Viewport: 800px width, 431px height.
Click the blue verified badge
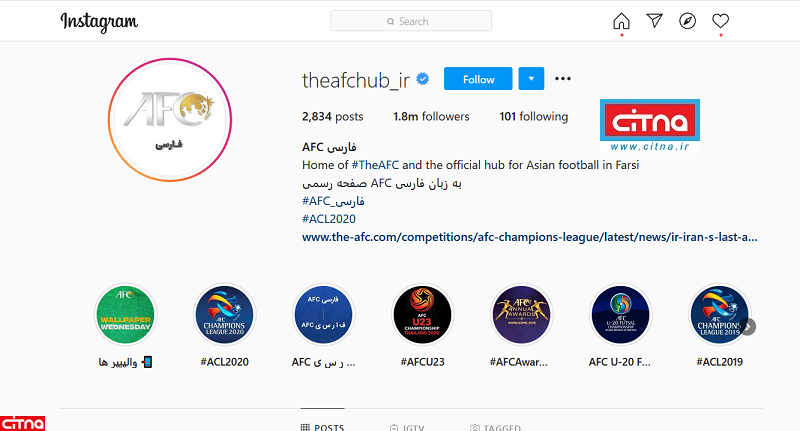click(422, 79)
